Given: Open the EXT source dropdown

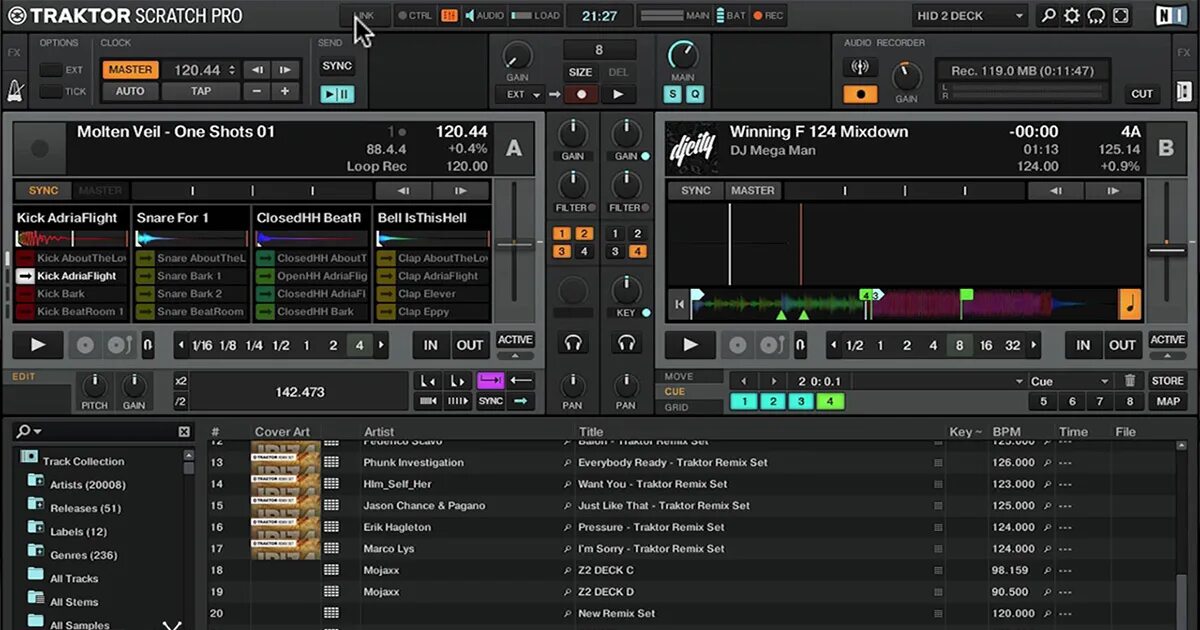Looking at the screenshot, I should tap(522, 94).
